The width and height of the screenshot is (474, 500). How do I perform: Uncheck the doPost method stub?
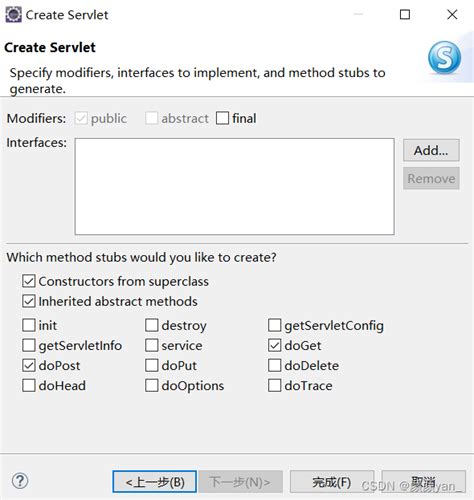point(29,365)
